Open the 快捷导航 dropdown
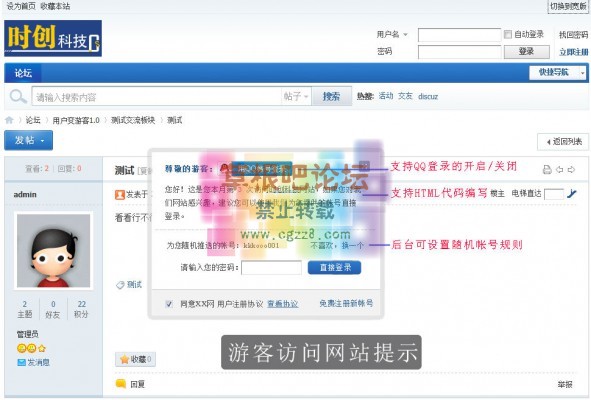The height and width of the screenshot is (400, 591). [558, 72]
